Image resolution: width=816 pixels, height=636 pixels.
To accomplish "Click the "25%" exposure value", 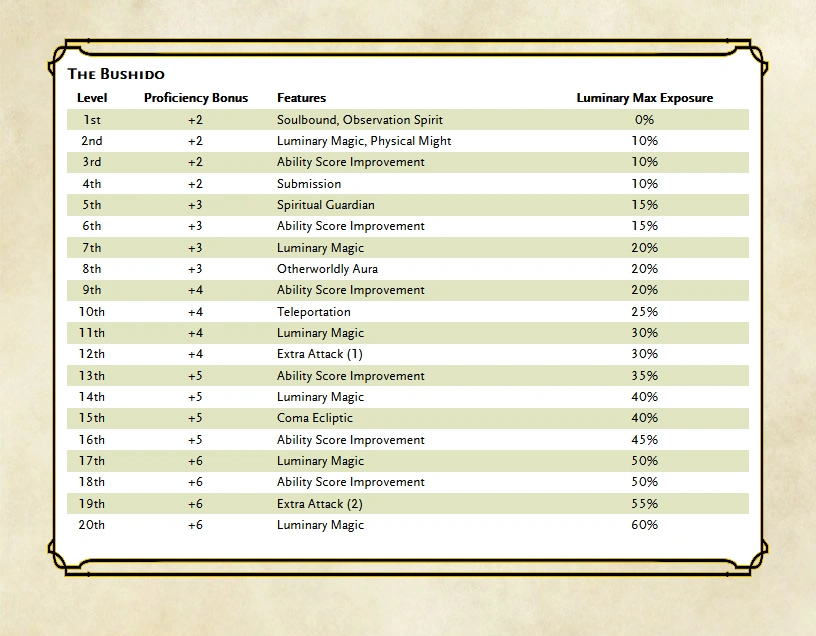I will (645, 312).
